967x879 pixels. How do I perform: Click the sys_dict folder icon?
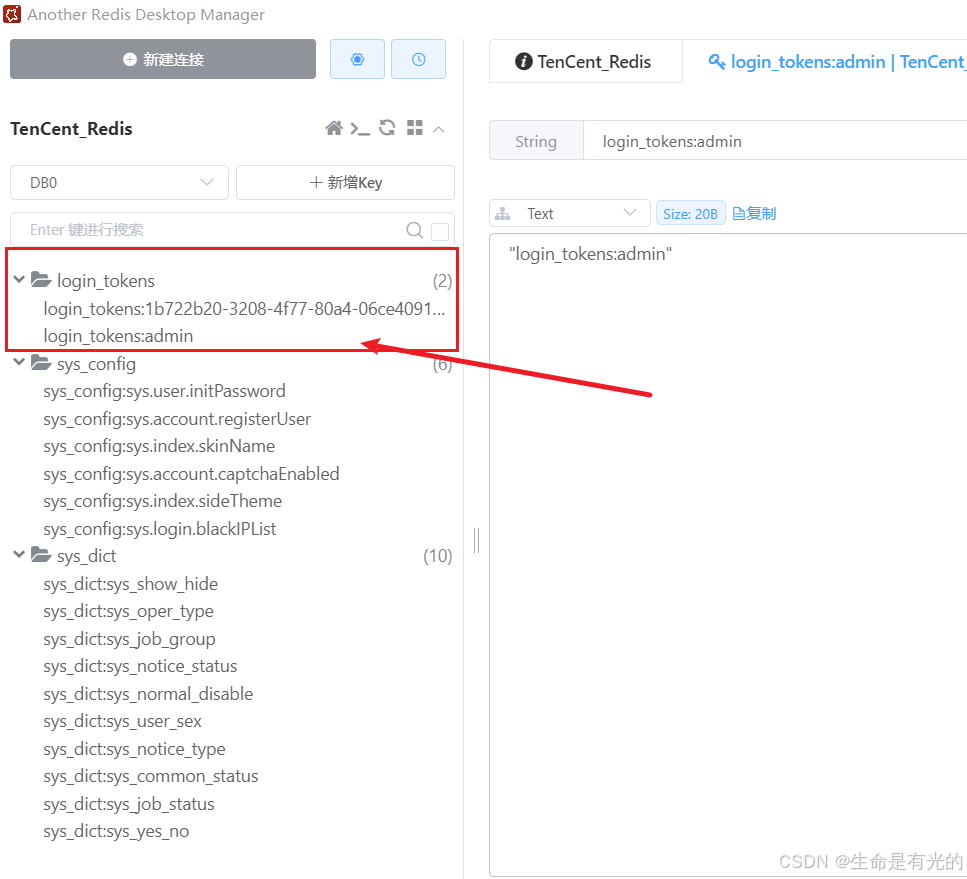(x=41, y=555)
